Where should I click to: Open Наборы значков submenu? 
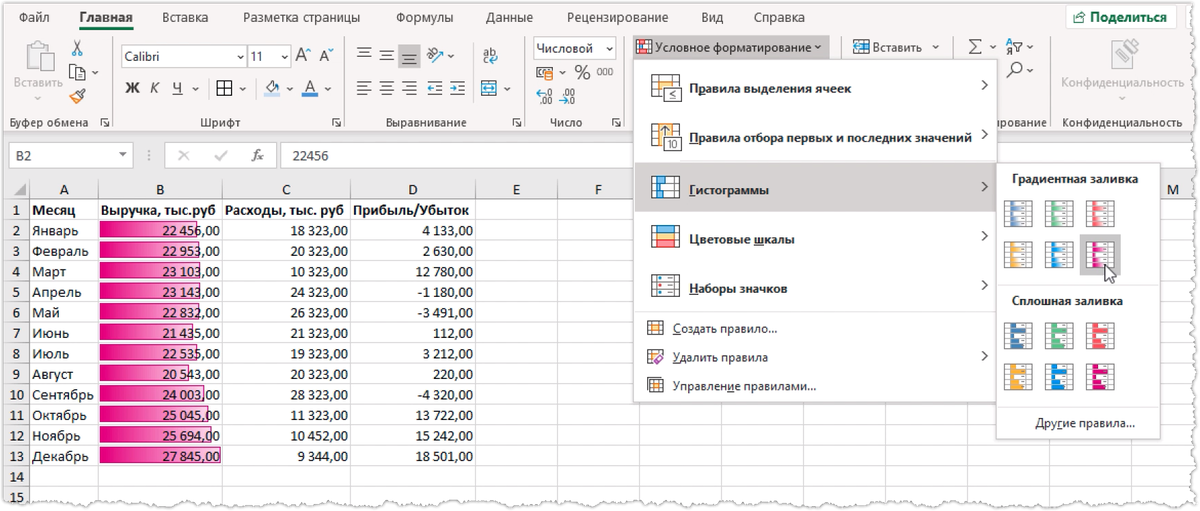(x=815, y=288)
